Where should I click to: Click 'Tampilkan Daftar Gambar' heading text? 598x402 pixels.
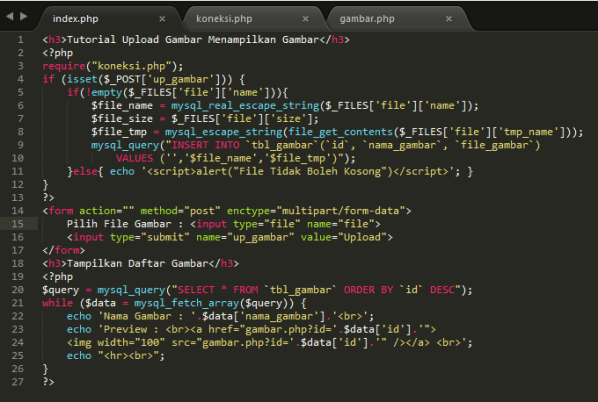(x=137, y=264)
